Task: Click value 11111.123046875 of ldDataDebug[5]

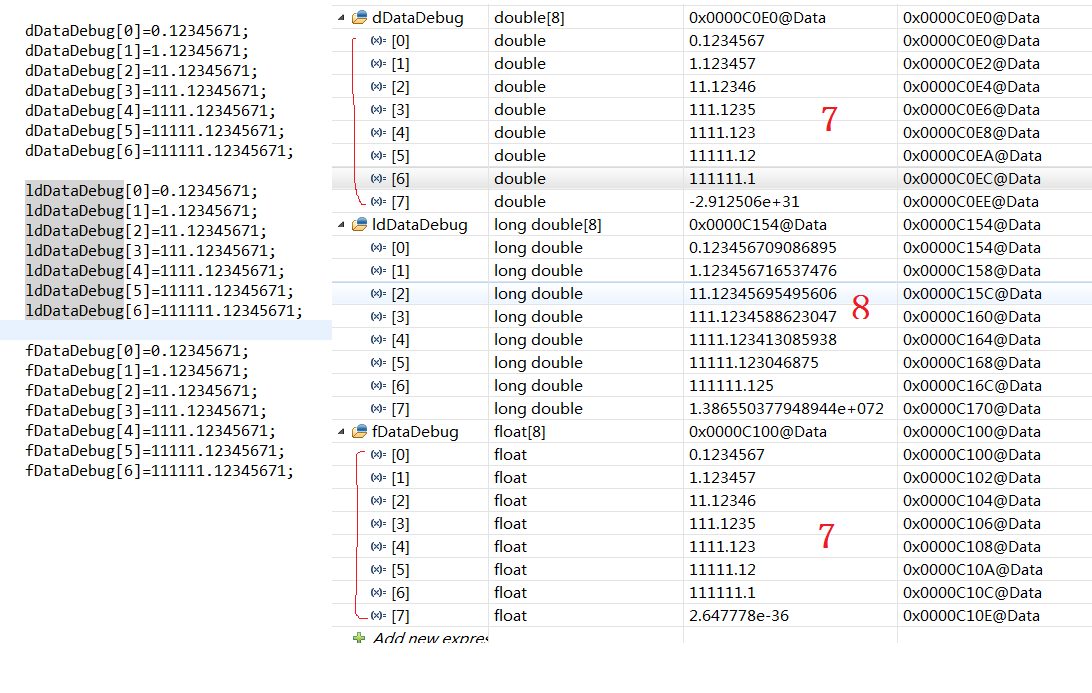Action: point(754,362)
